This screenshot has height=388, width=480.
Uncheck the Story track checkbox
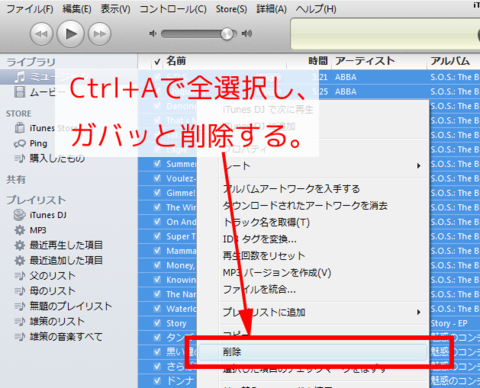157,323
